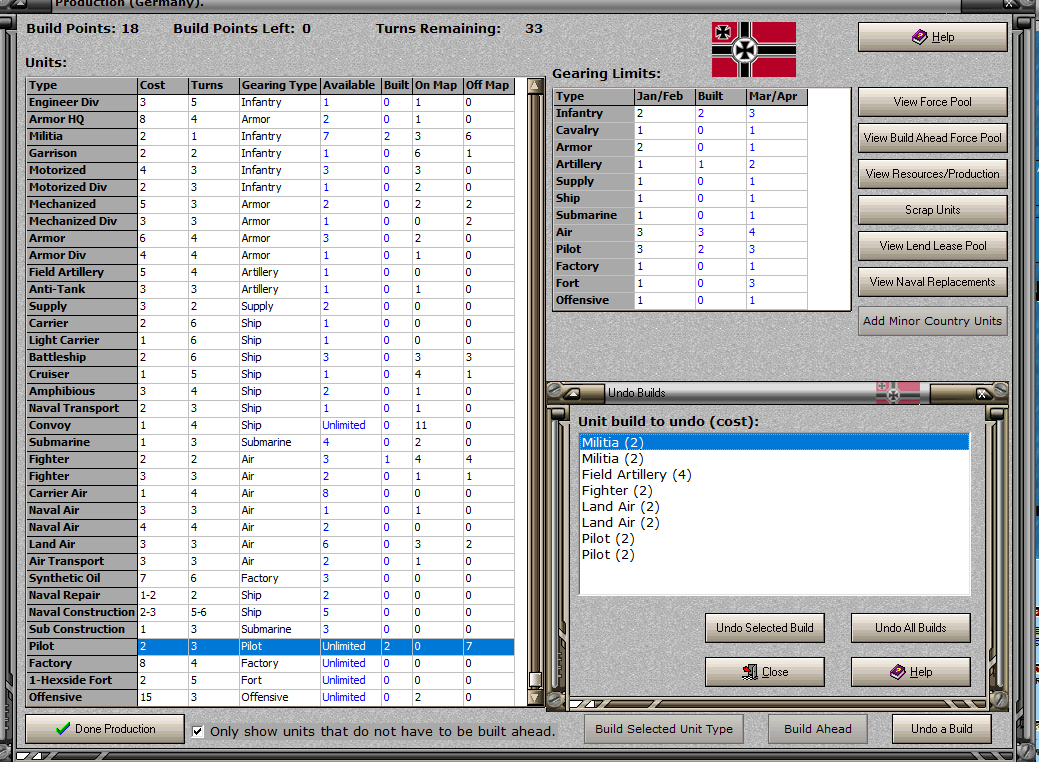Image resolution: width=1039 pixels, height=762 pixels.
Task: Toggle only show units not built ahead checkbox
Action: click(197, 732)
